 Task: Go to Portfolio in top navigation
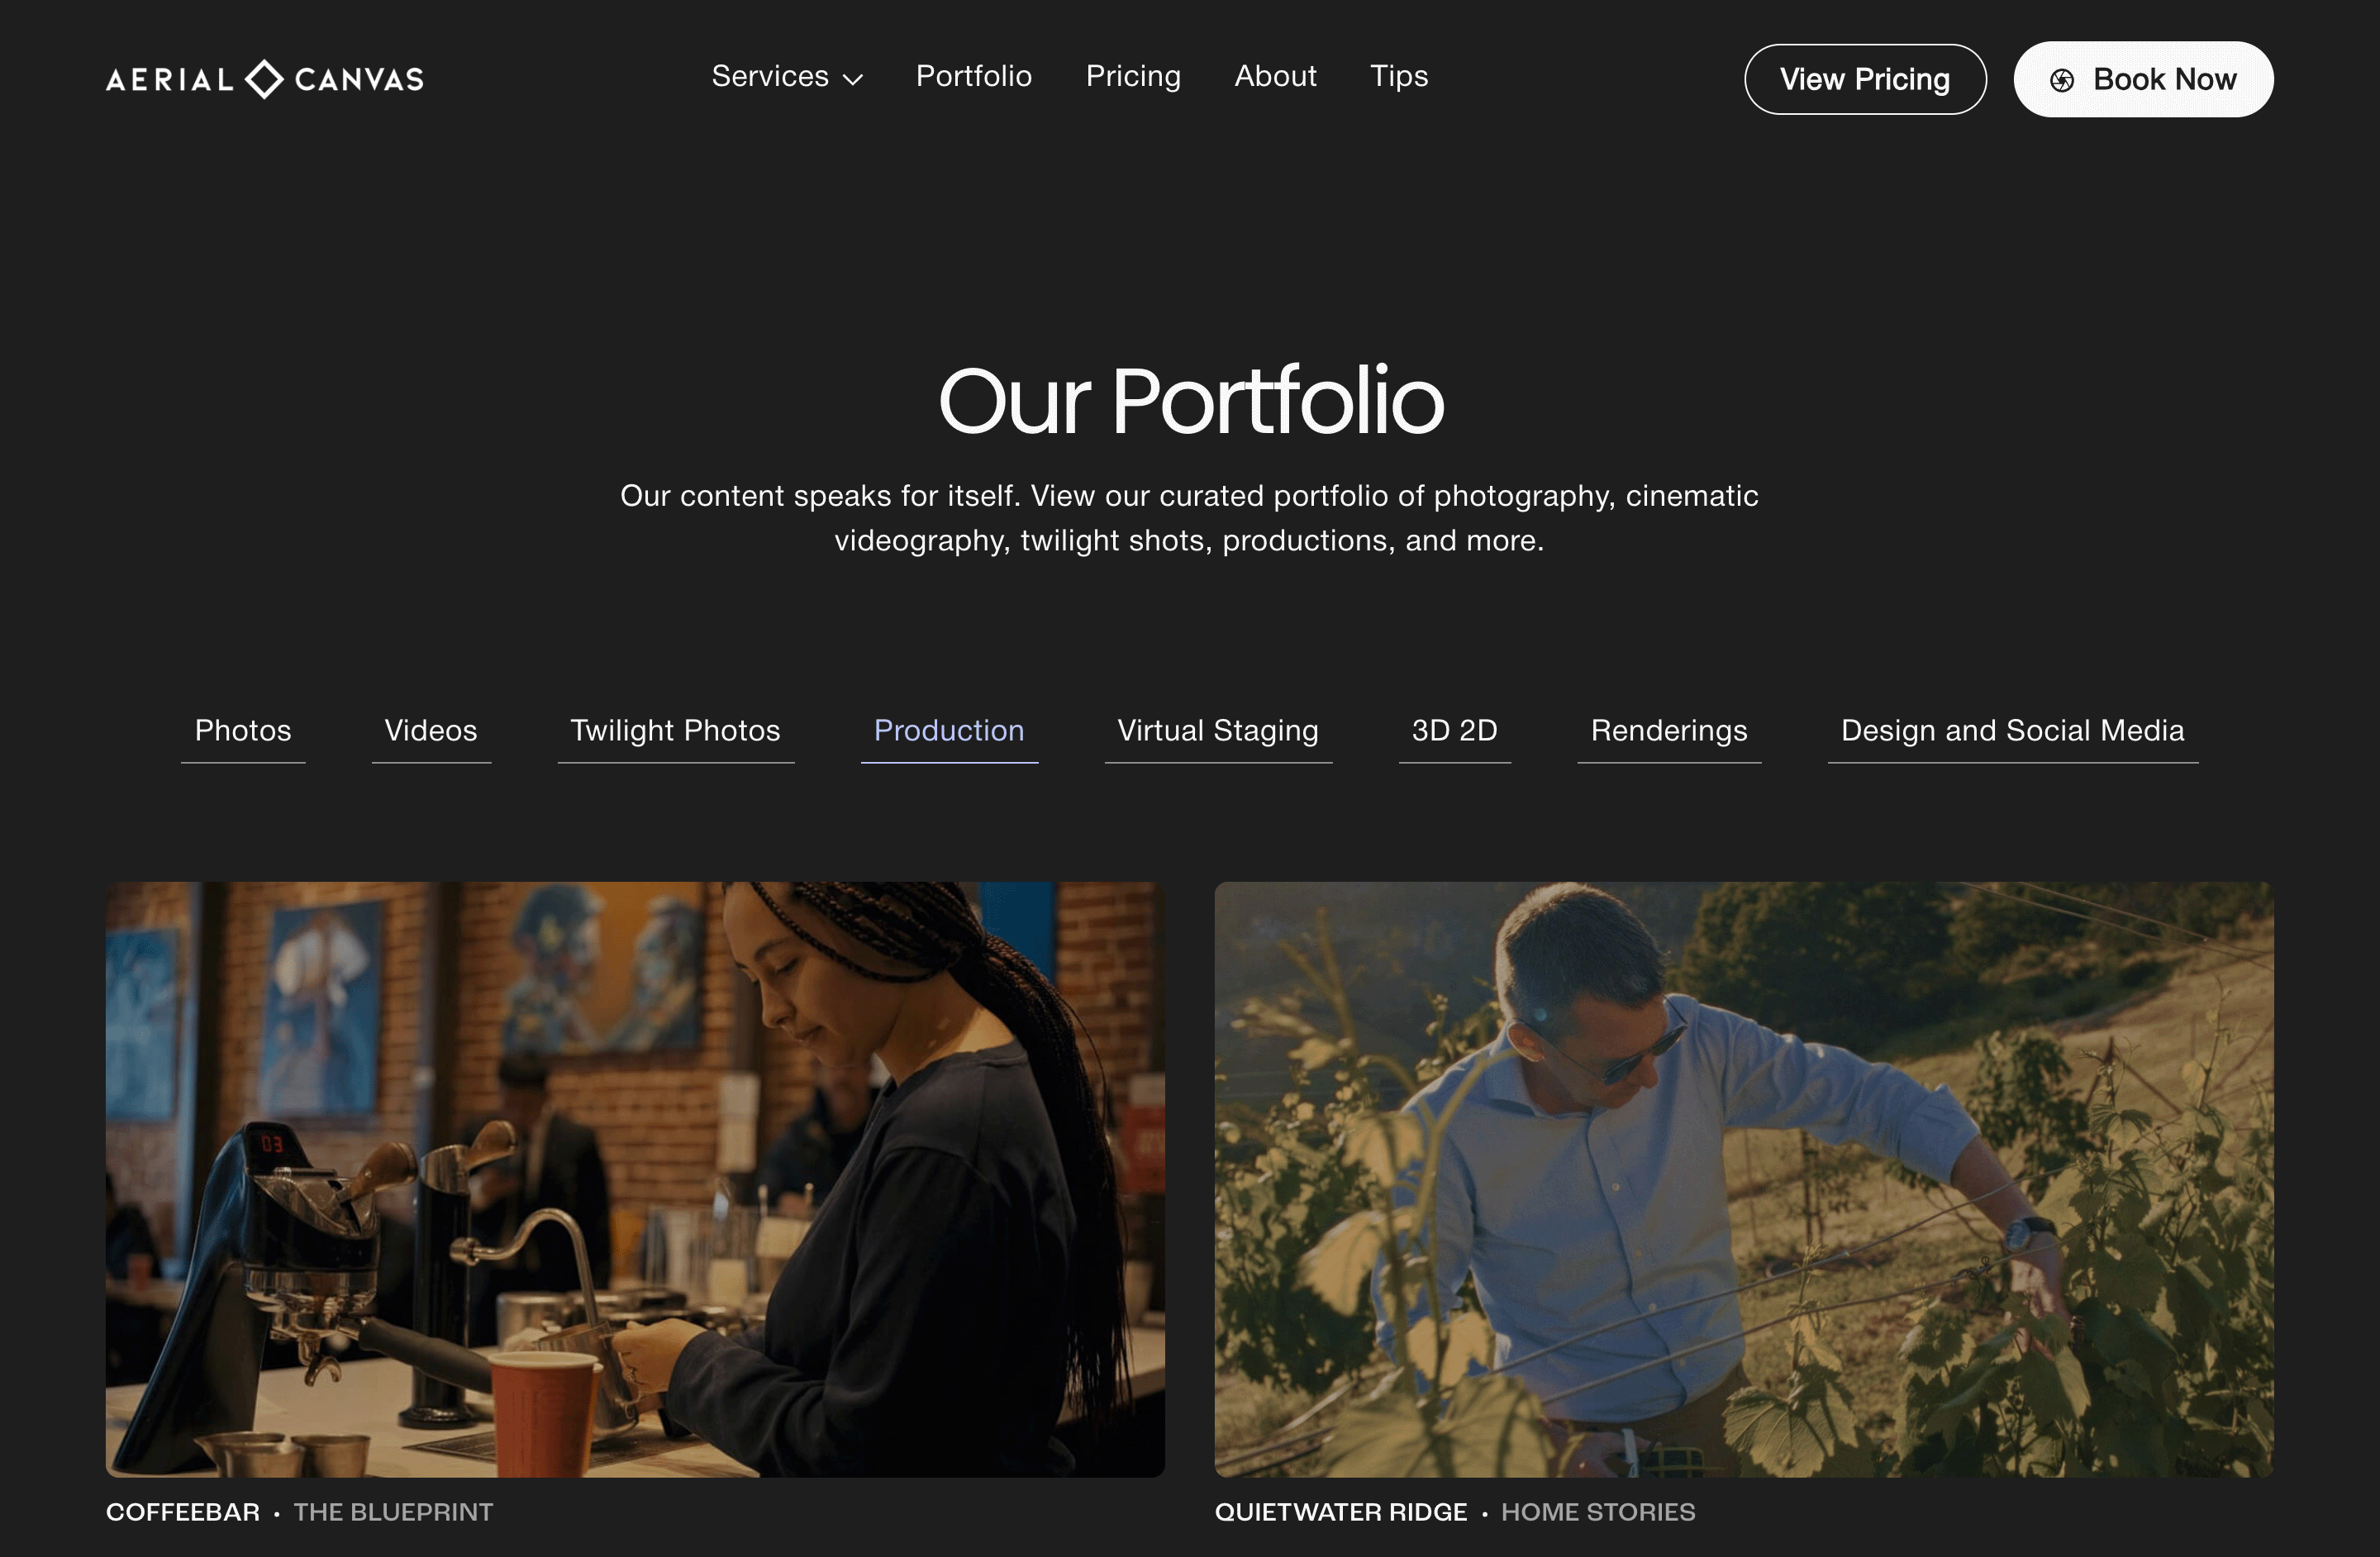tap(973, 76)
